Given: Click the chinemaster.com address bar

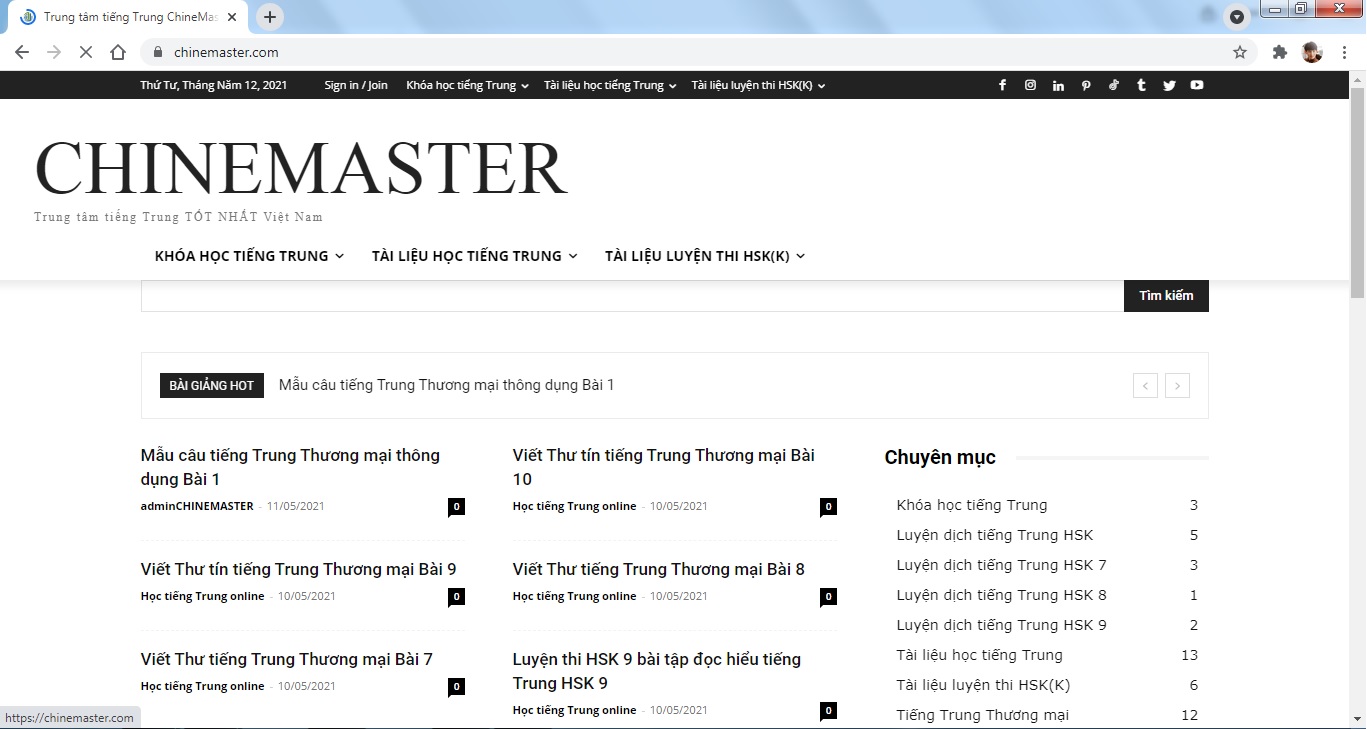Looking at the screenshot, I should pos(690,52).
